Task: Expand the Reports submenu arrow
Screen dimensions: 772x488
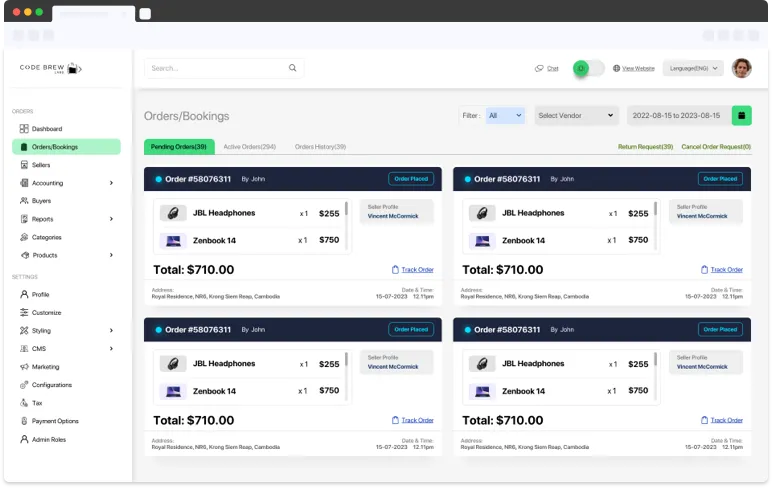Action: (111, 219)
